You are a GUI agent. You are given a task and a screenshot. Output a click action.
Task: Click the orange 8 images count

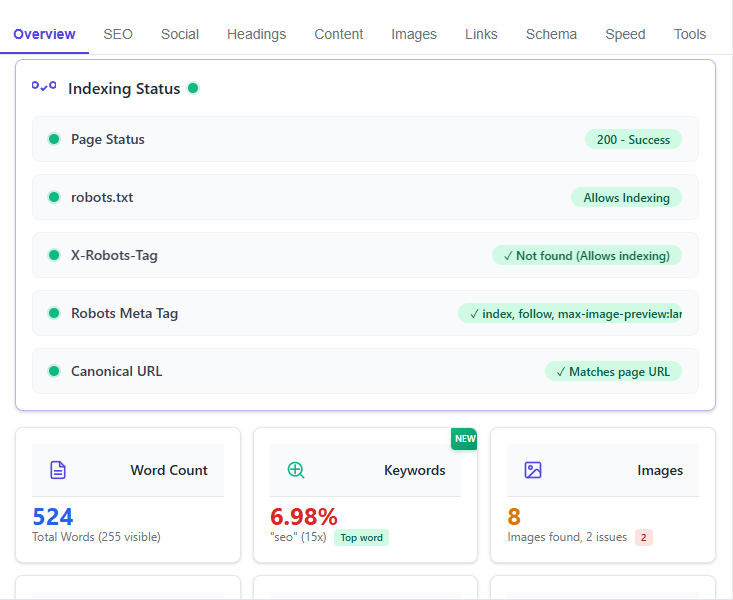tap(514, 517)
